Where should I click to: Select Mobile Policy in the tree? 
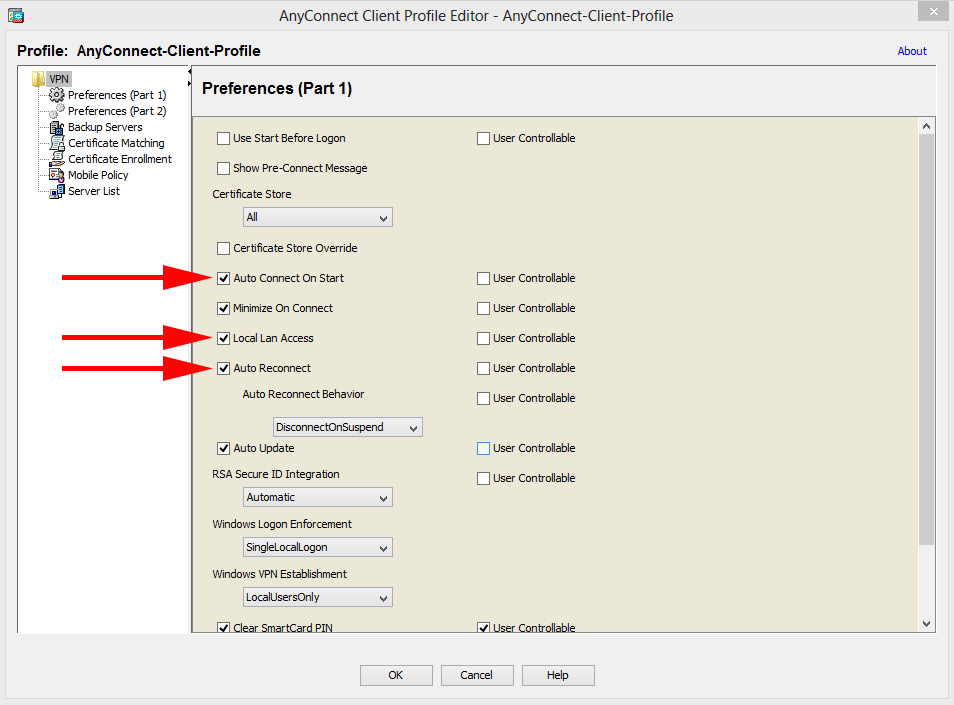pos(98,175)
